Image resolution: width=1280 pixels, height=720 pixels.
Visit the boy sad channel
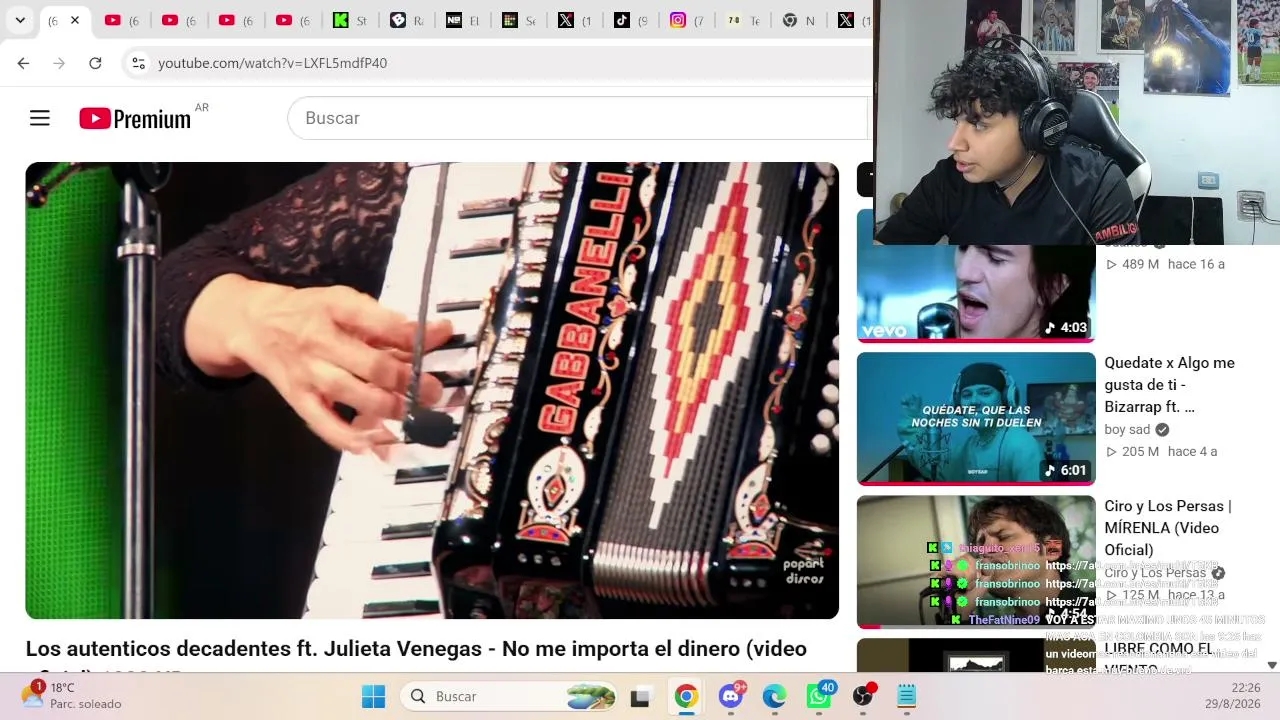(1127, 429)
